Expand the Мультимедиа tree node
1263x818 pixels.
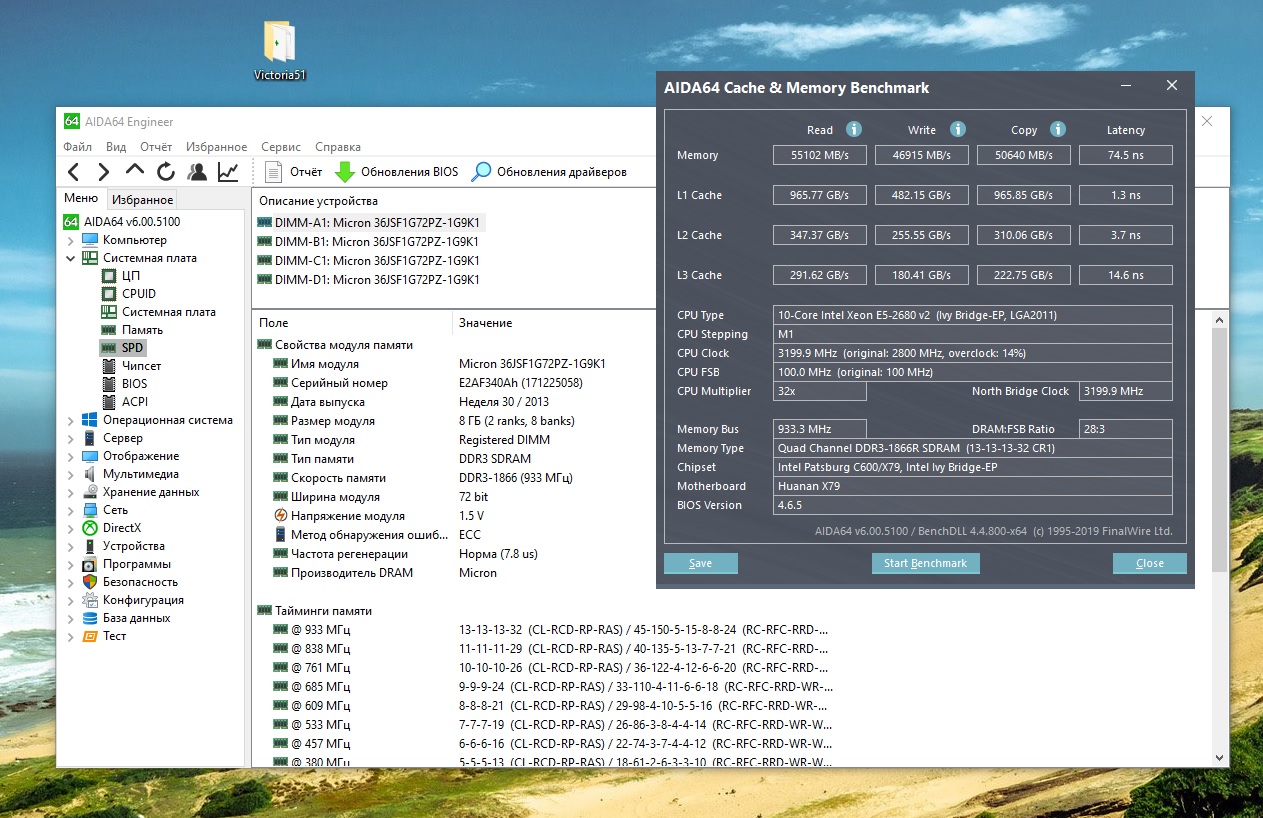[x=70, y=474]
